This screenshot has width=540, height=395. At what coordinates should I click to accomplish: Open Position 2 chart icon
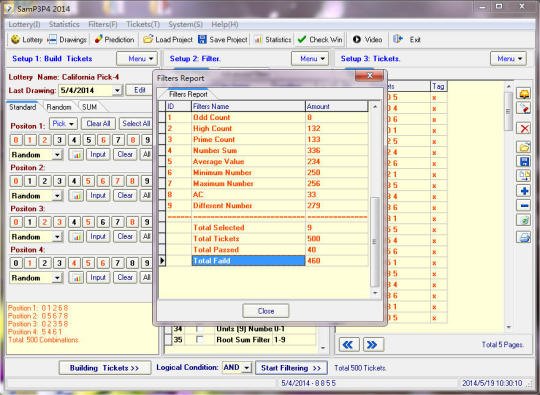point(76,196)
